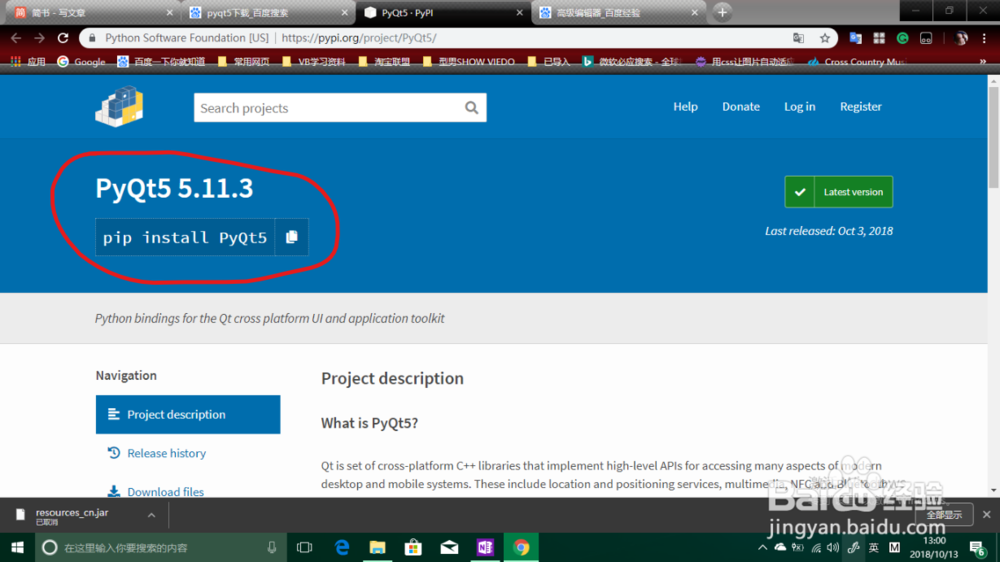Reload the PyPI page
Image resolution: width=1000 pixels, height=562 pixels.
click(62, 38)
